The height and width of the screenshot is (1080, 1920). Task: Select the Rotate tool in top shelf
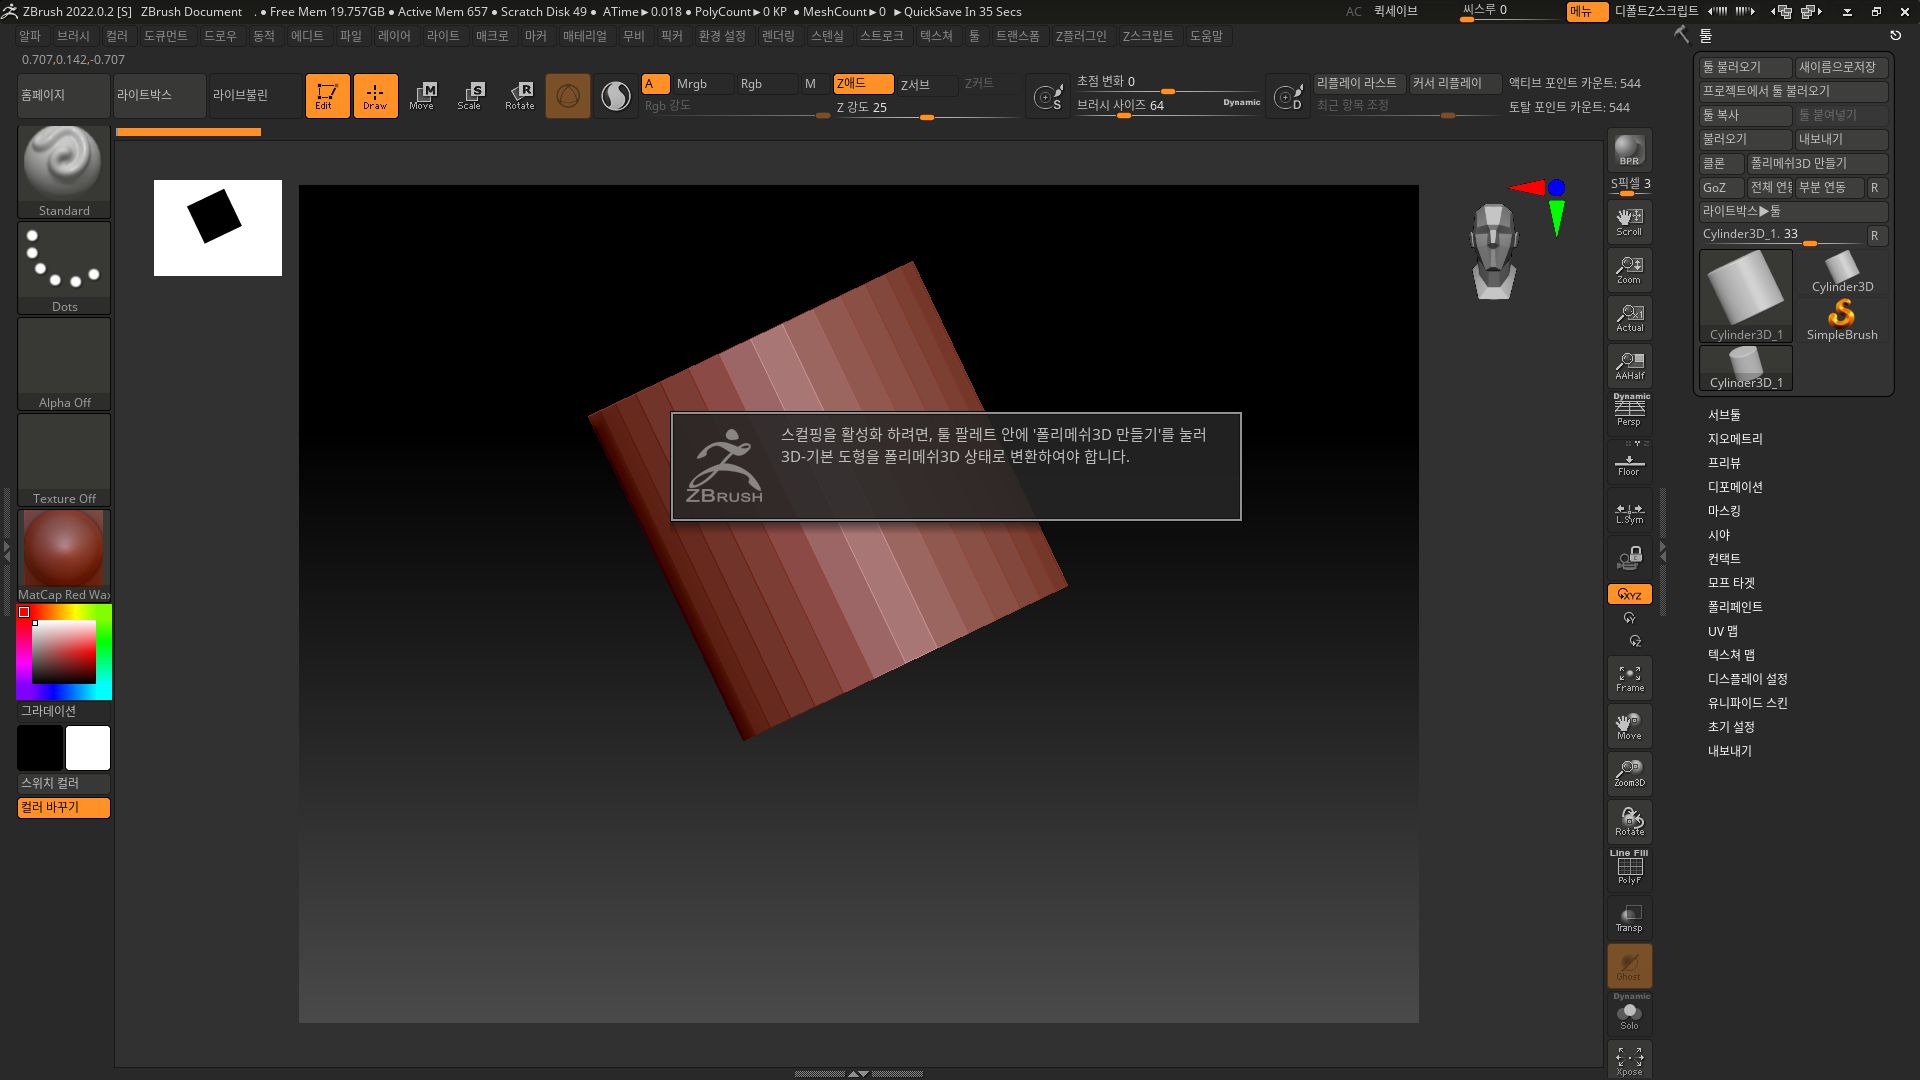coord(520,96)
